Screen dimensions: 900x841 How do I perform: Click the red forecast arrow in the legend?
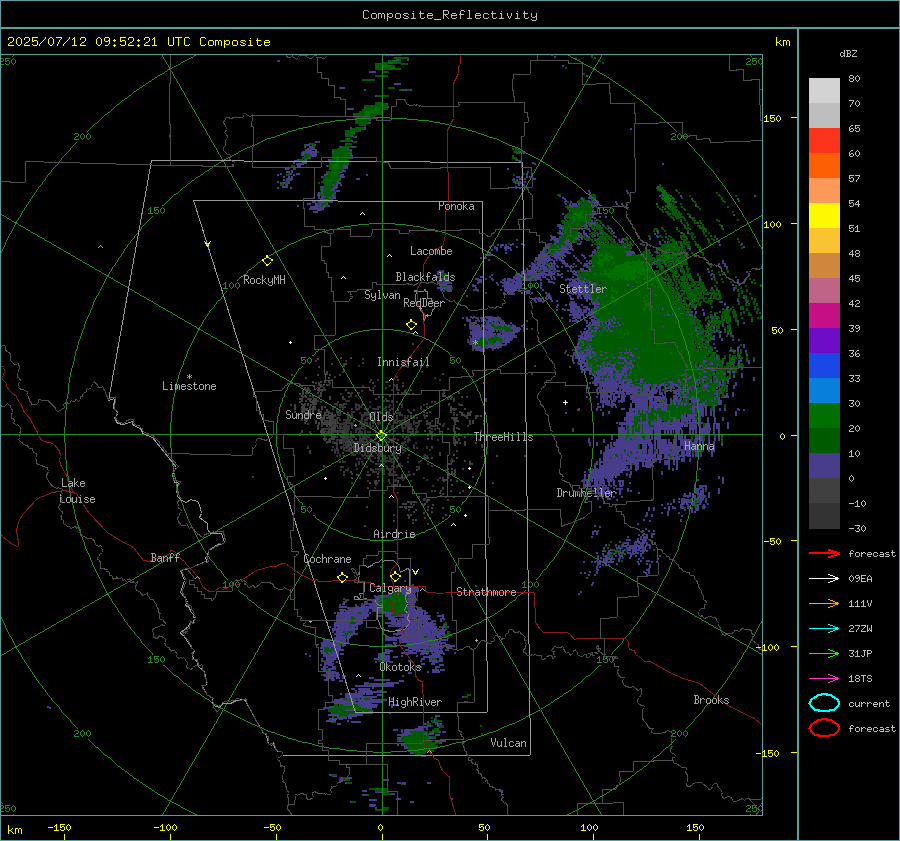tap(824, 553)
